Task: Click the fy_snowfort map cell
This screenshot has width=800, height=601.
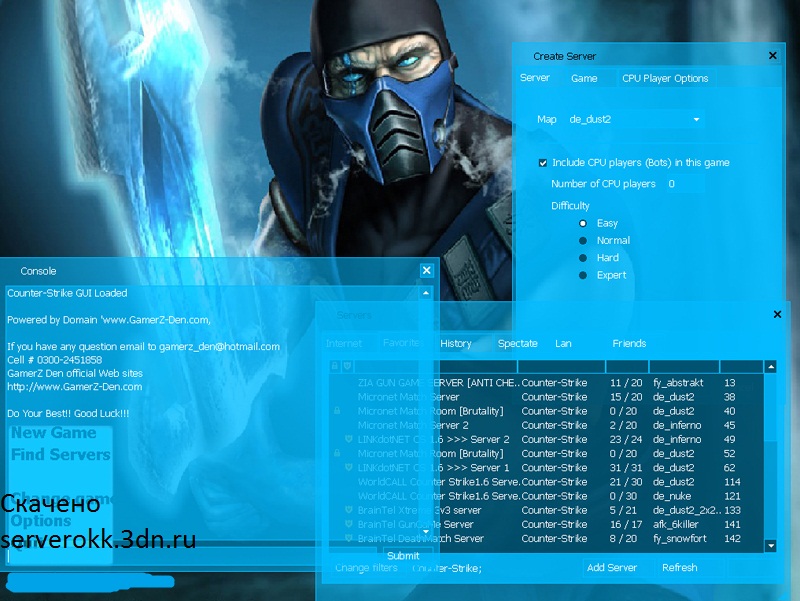Action: click(x=680, y=538)
